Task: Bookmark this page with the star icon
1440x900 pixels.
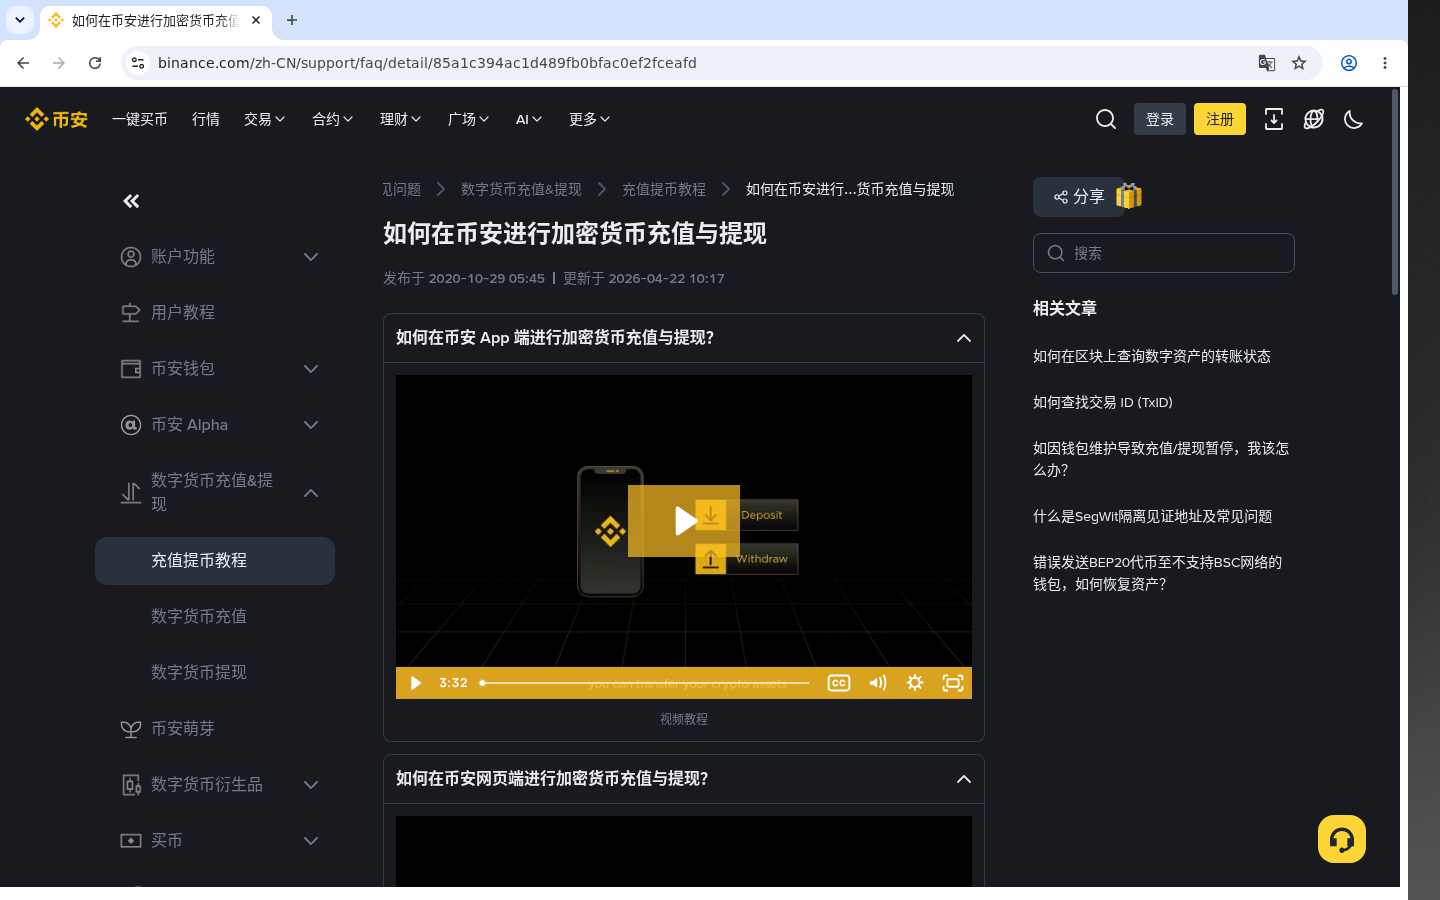Action: (1299, 63)
